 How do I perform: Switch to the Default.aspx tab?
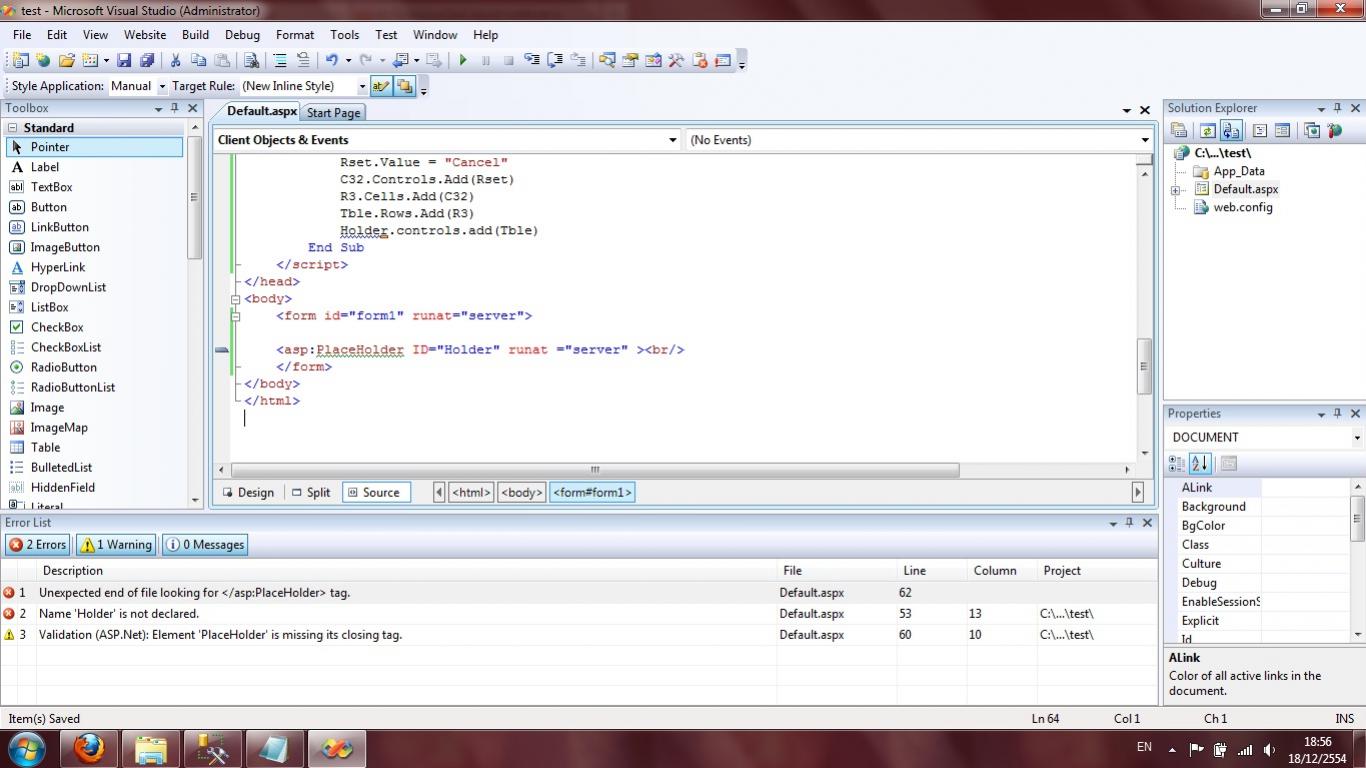click(x=261, y=111)
